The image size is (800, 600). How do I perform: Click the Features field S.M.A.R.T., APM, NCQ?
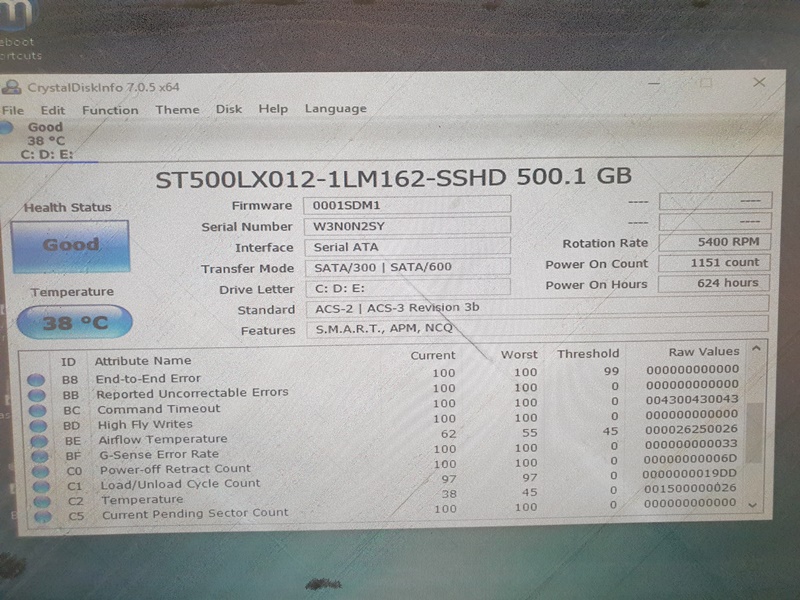pyautogui.click(x=537, y=327)
